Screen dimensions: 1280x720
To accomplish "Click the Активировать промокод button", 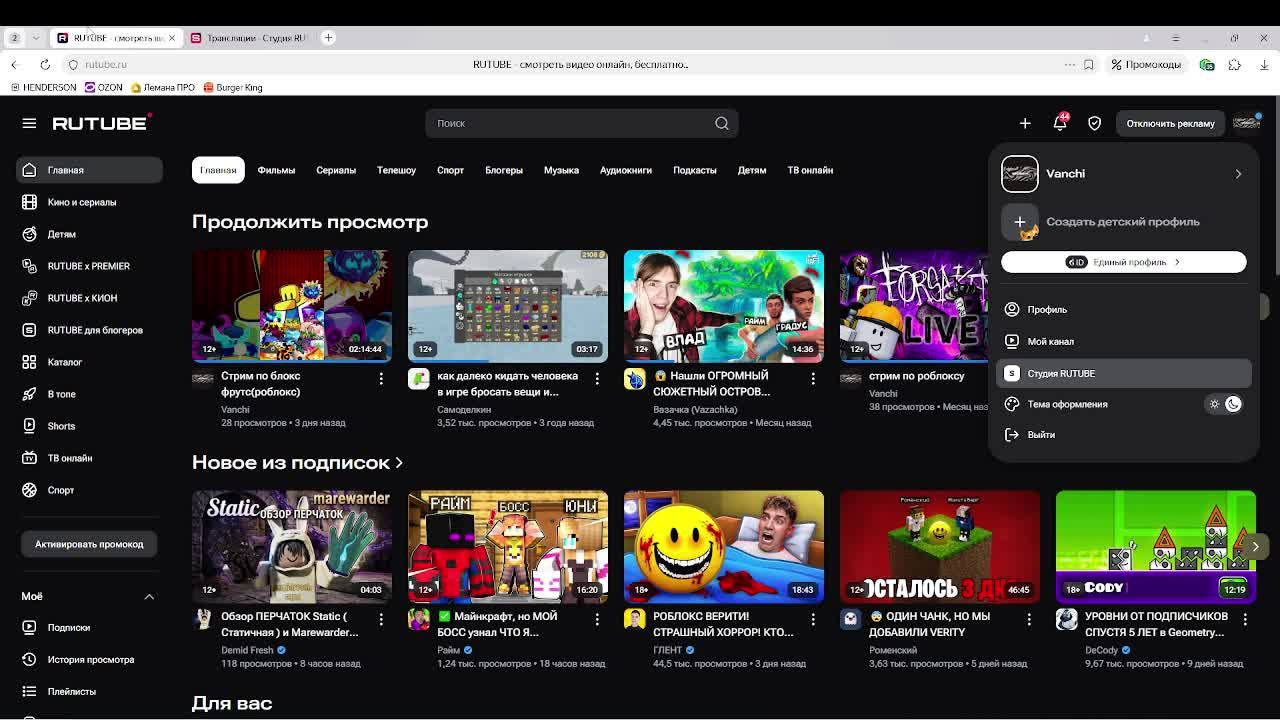I will point(89,544).
